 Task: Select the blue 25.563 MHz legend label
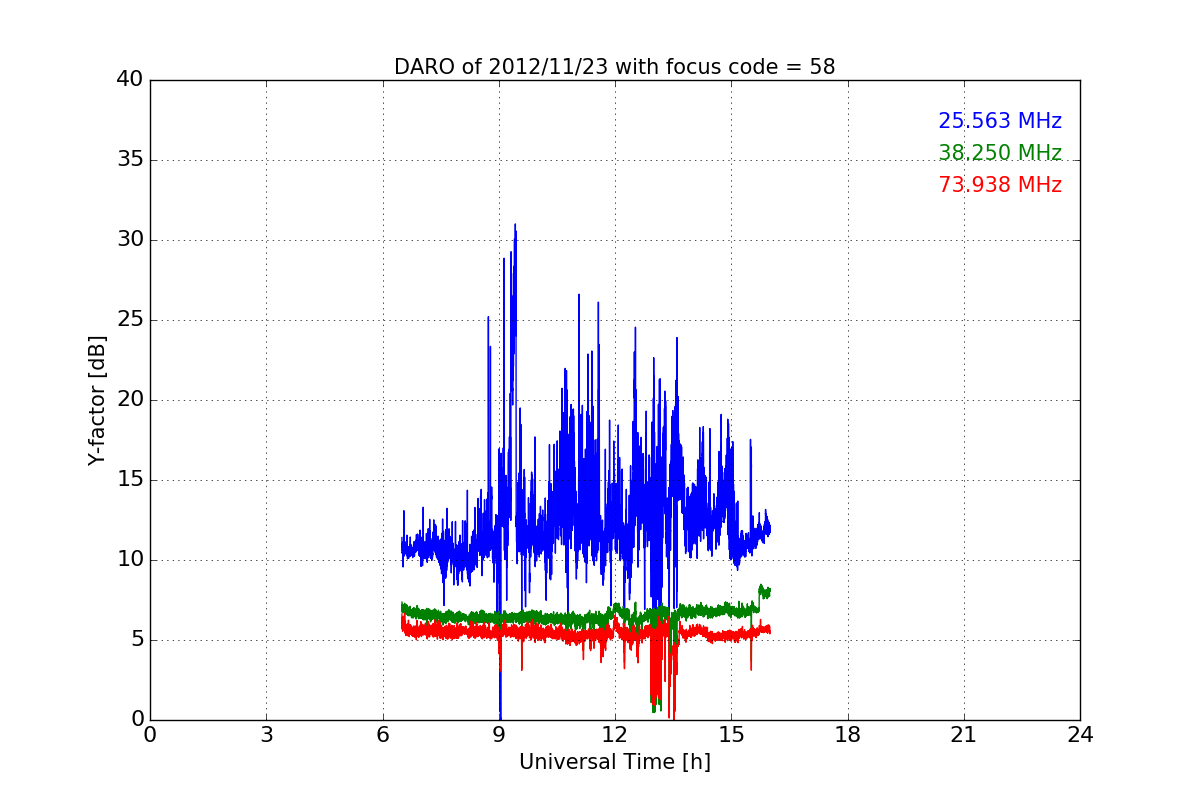(1000, 121)
